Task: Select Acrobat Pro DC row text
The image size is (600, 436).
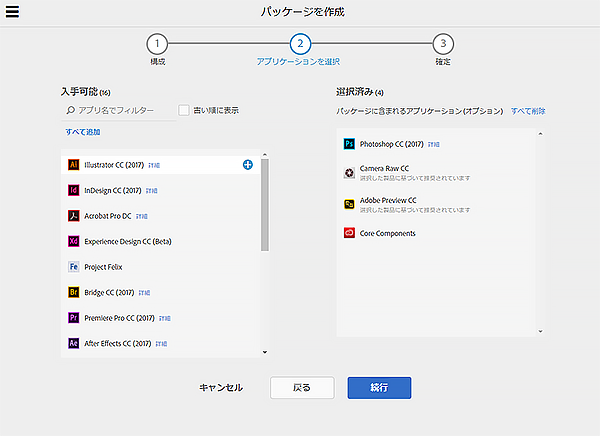Action: click(x=108, y=216)
